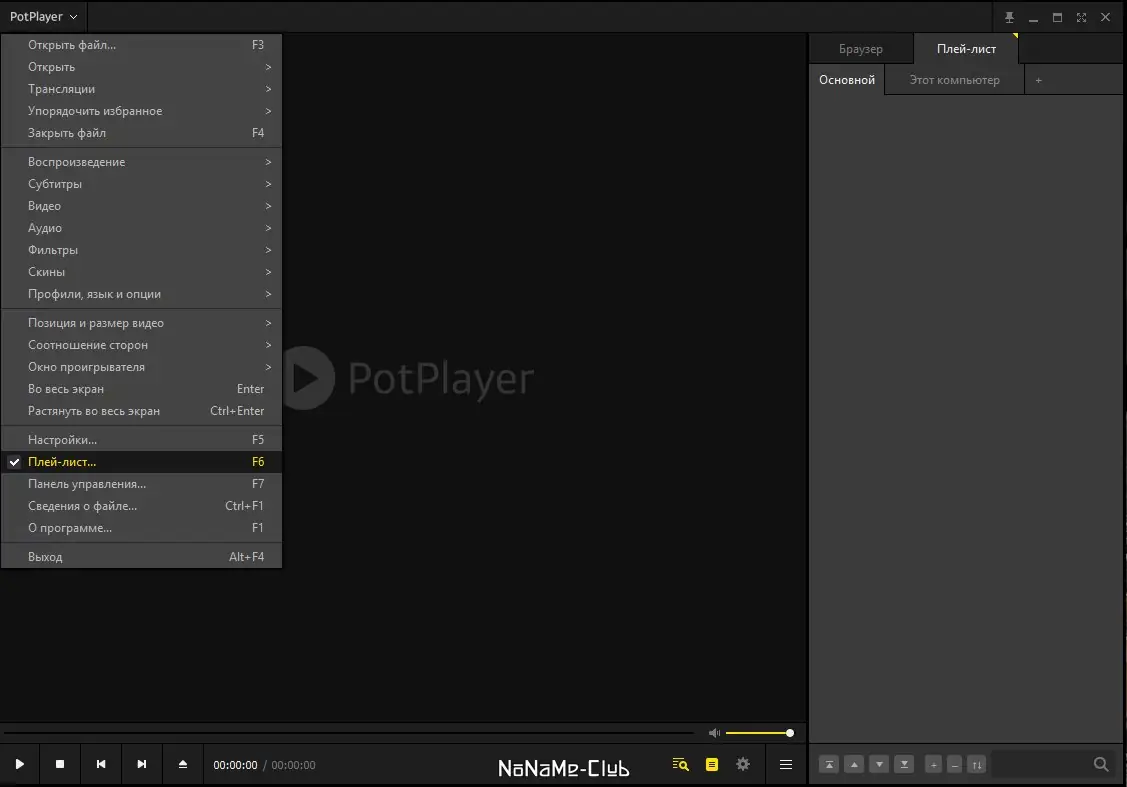The width and height of the screenshot is (1127, 787).
Task: Skip to the next track
Action: pos(142,765)
